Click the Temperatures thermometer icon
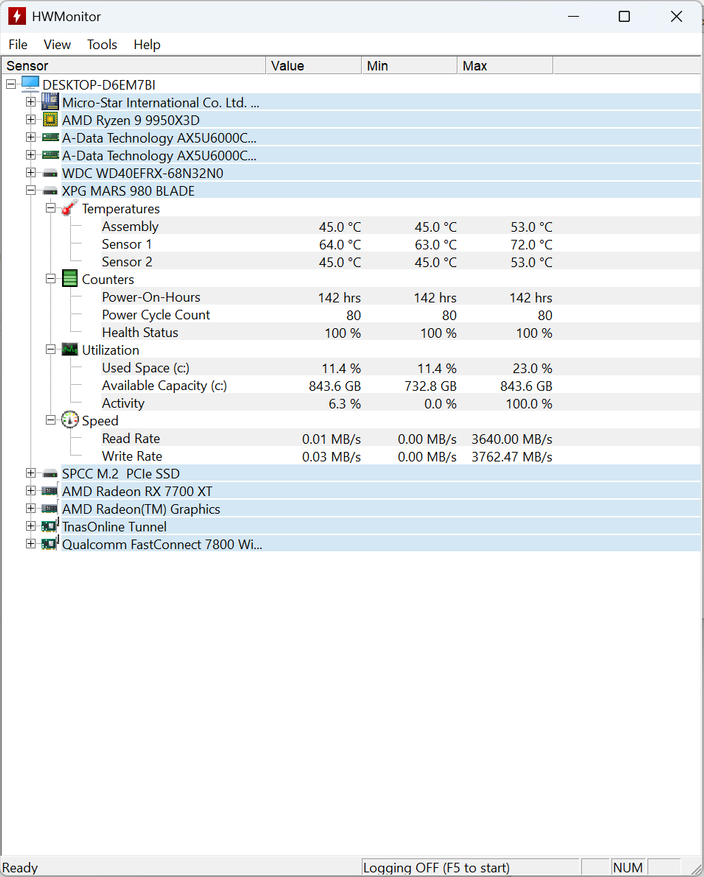 69,208
